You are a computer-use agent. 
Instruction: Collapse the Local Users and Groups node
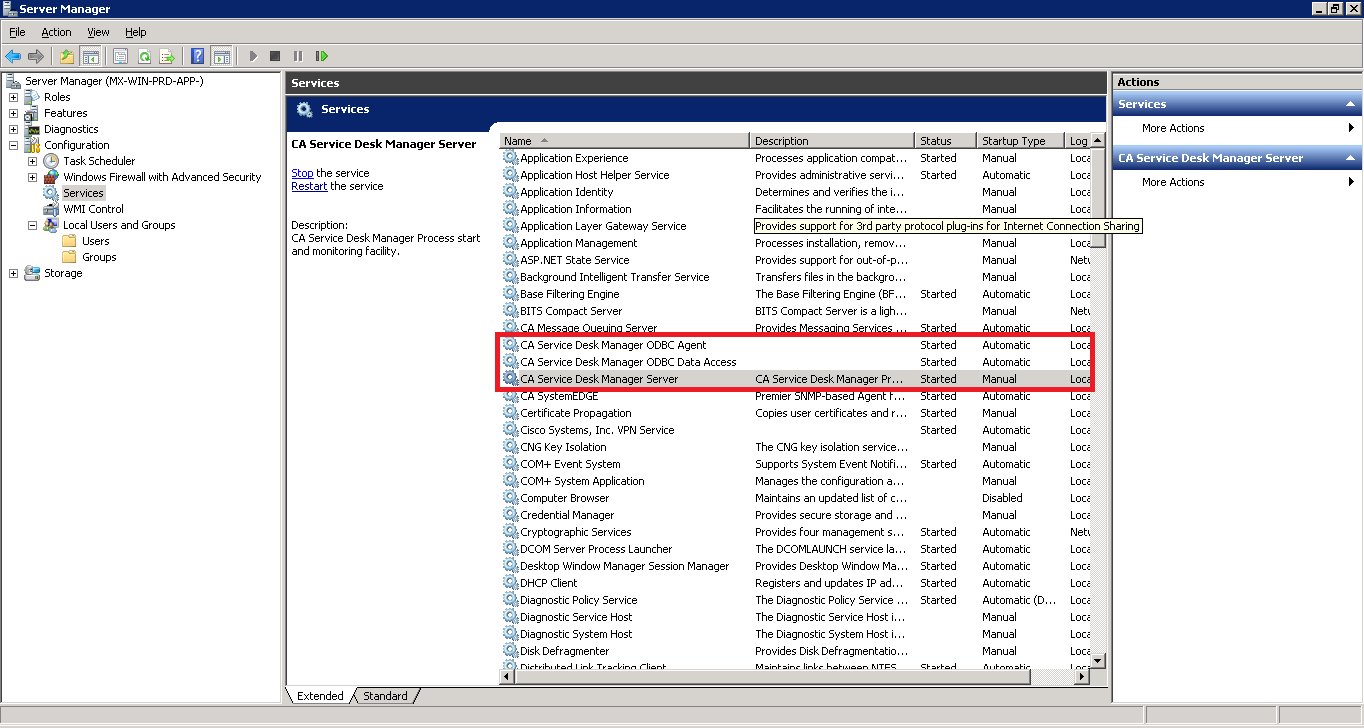32,225
